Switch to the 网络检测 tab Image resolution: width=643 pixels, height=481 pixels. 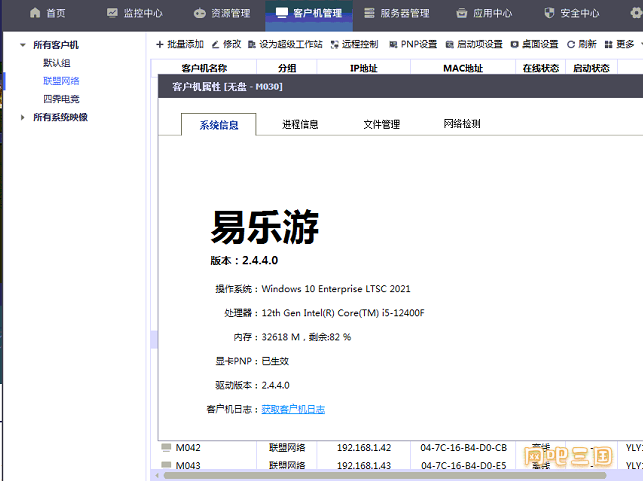point(462,123)
